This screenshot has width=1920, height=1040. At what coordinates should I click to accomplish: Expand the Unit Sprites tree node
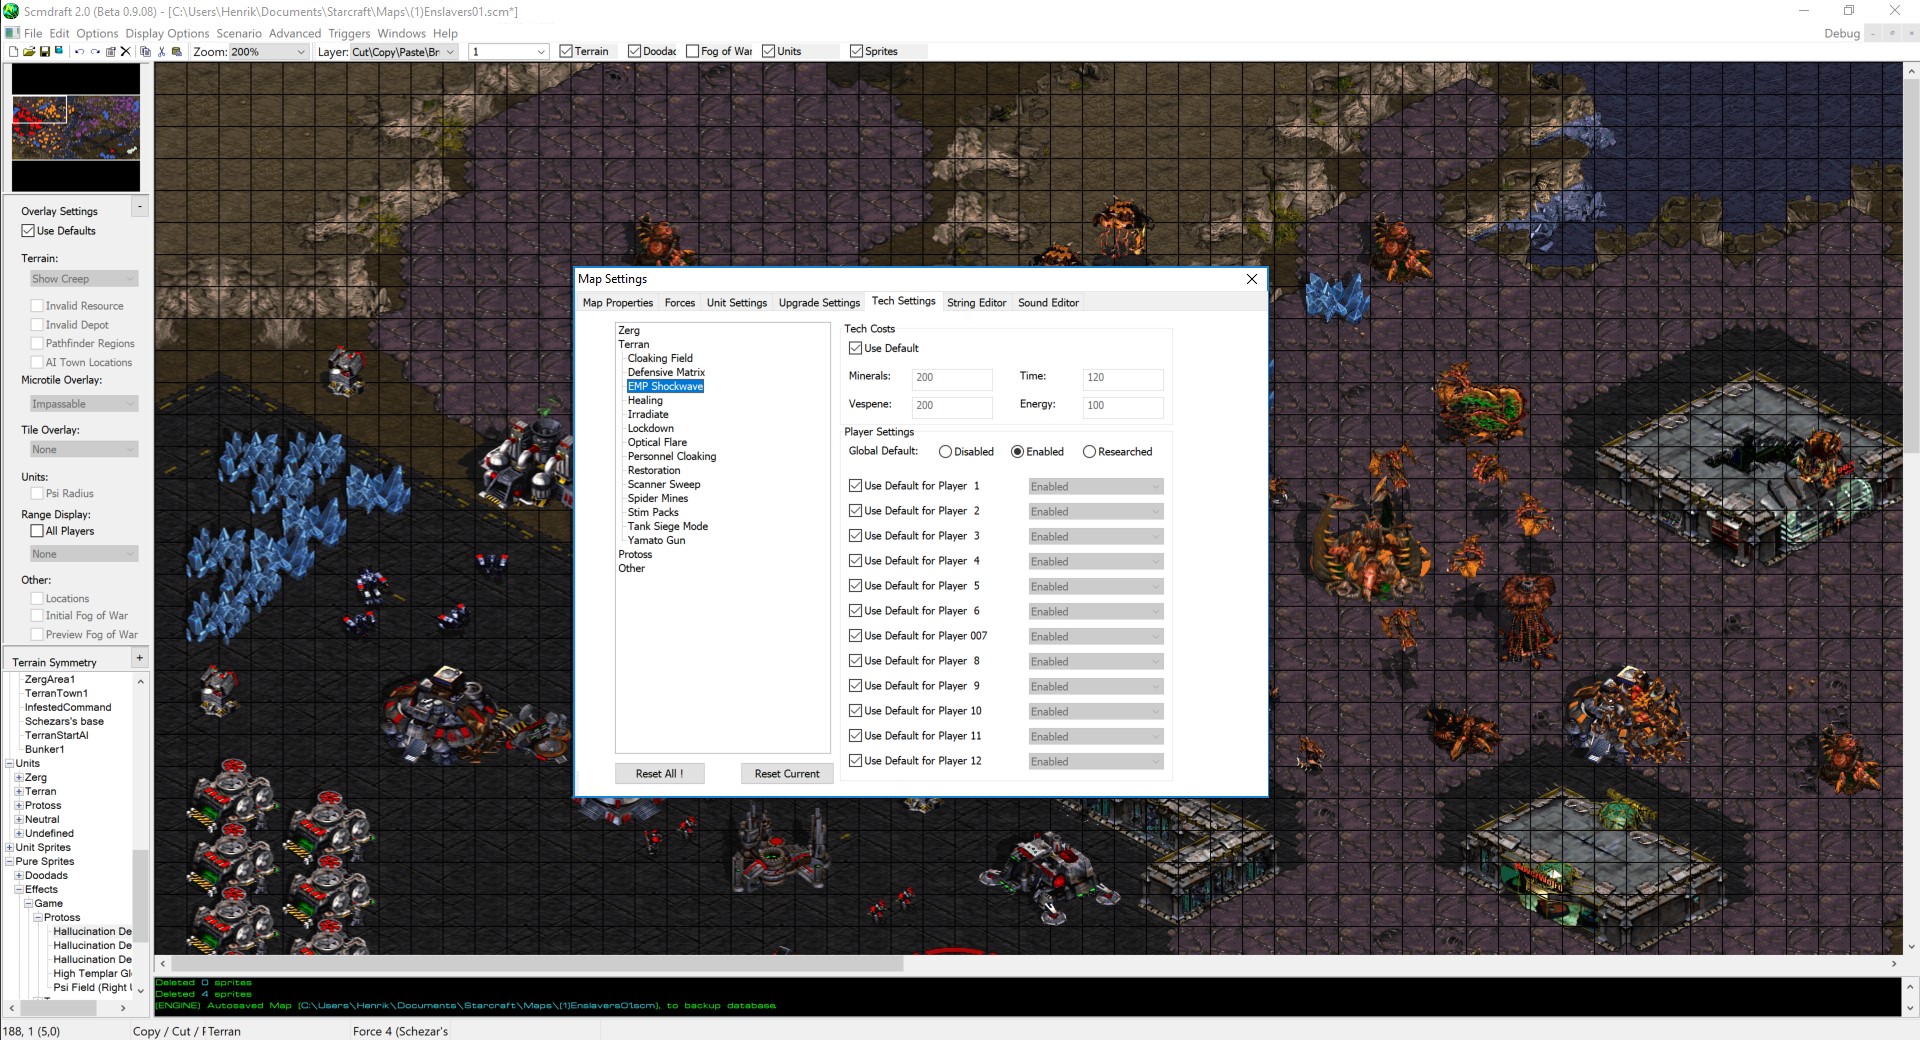pos(9,847)
